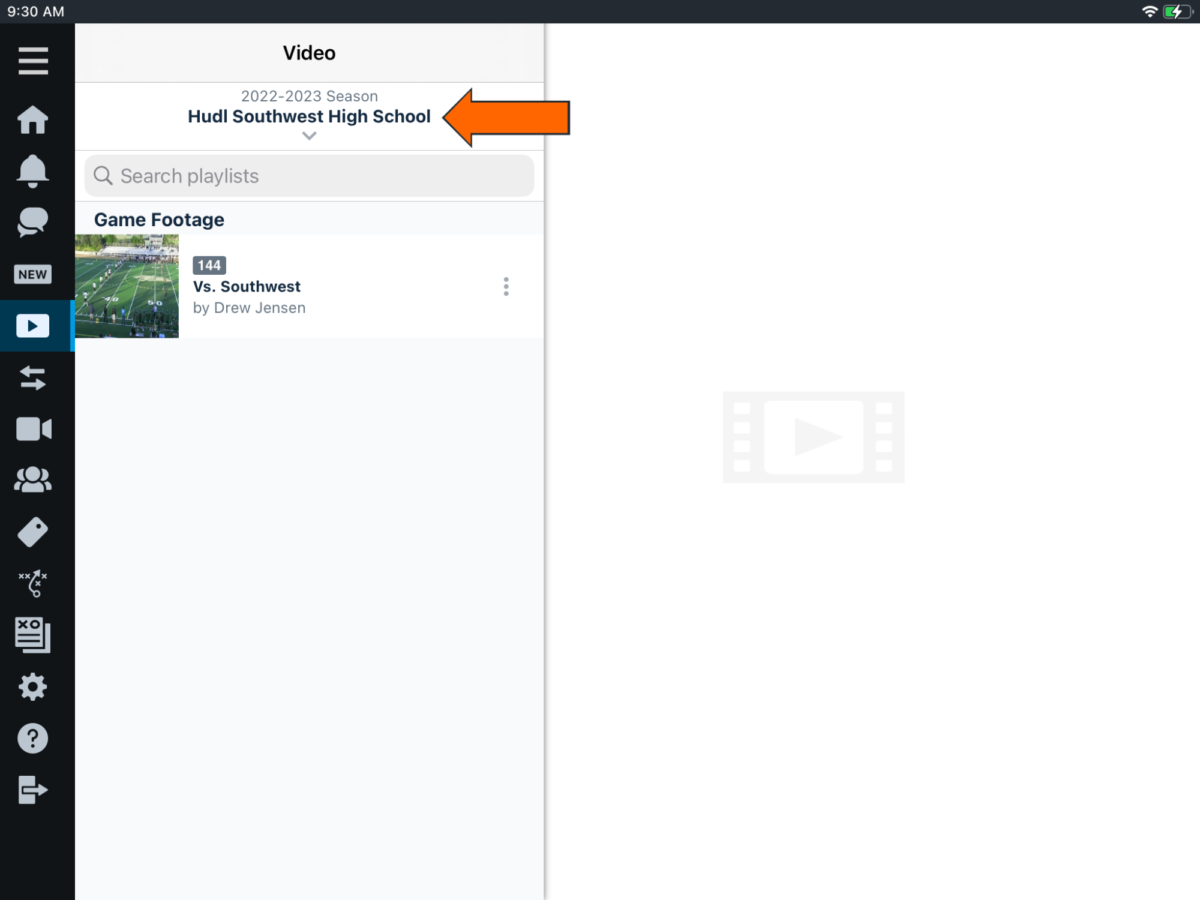The width and height of the screenshot is (1200, 900).
Task: Open Messages chat icon
Action: [x=33, y=221]
